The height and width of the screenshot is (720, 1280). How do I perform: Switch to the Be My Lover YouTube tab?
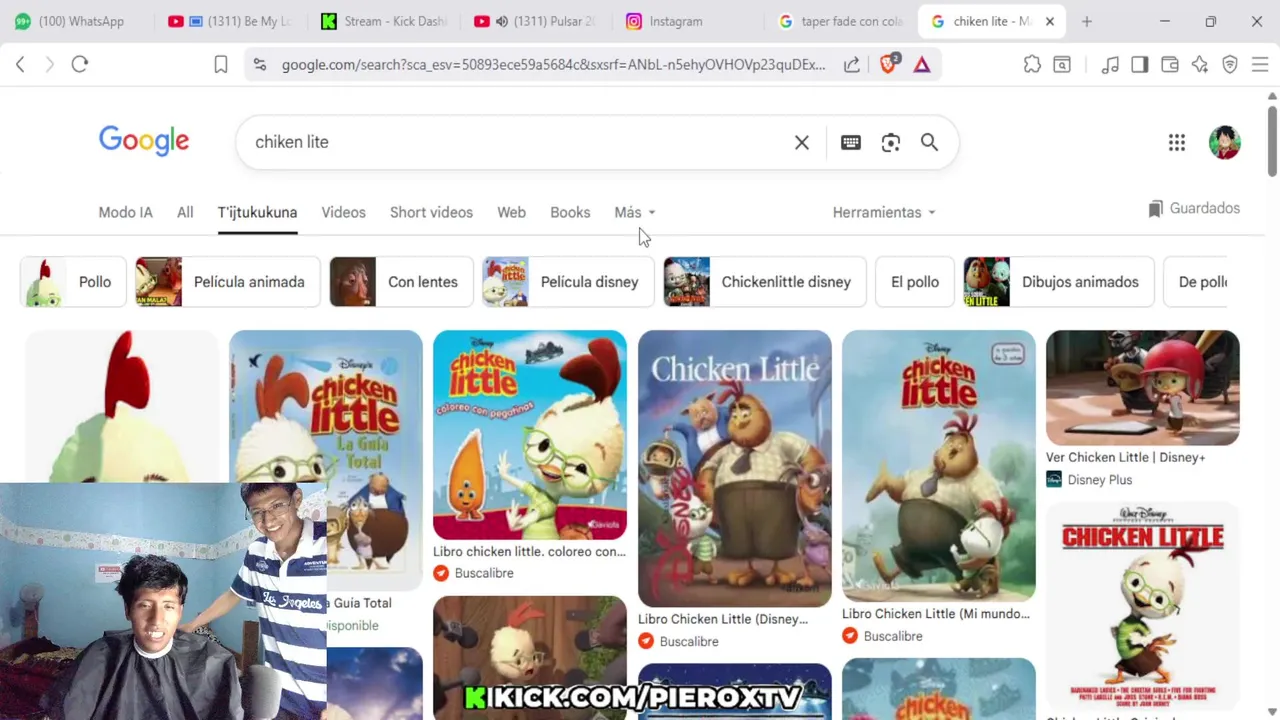click(229, 21)
